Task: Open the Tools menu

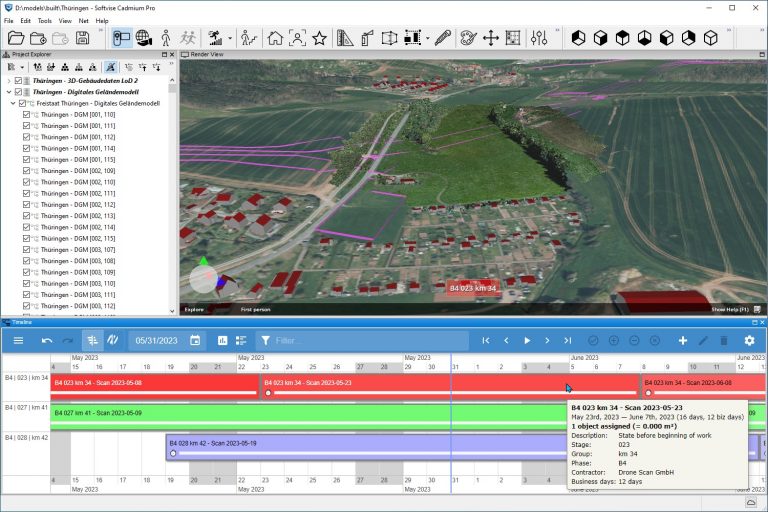Action: (x=44, y=20)
